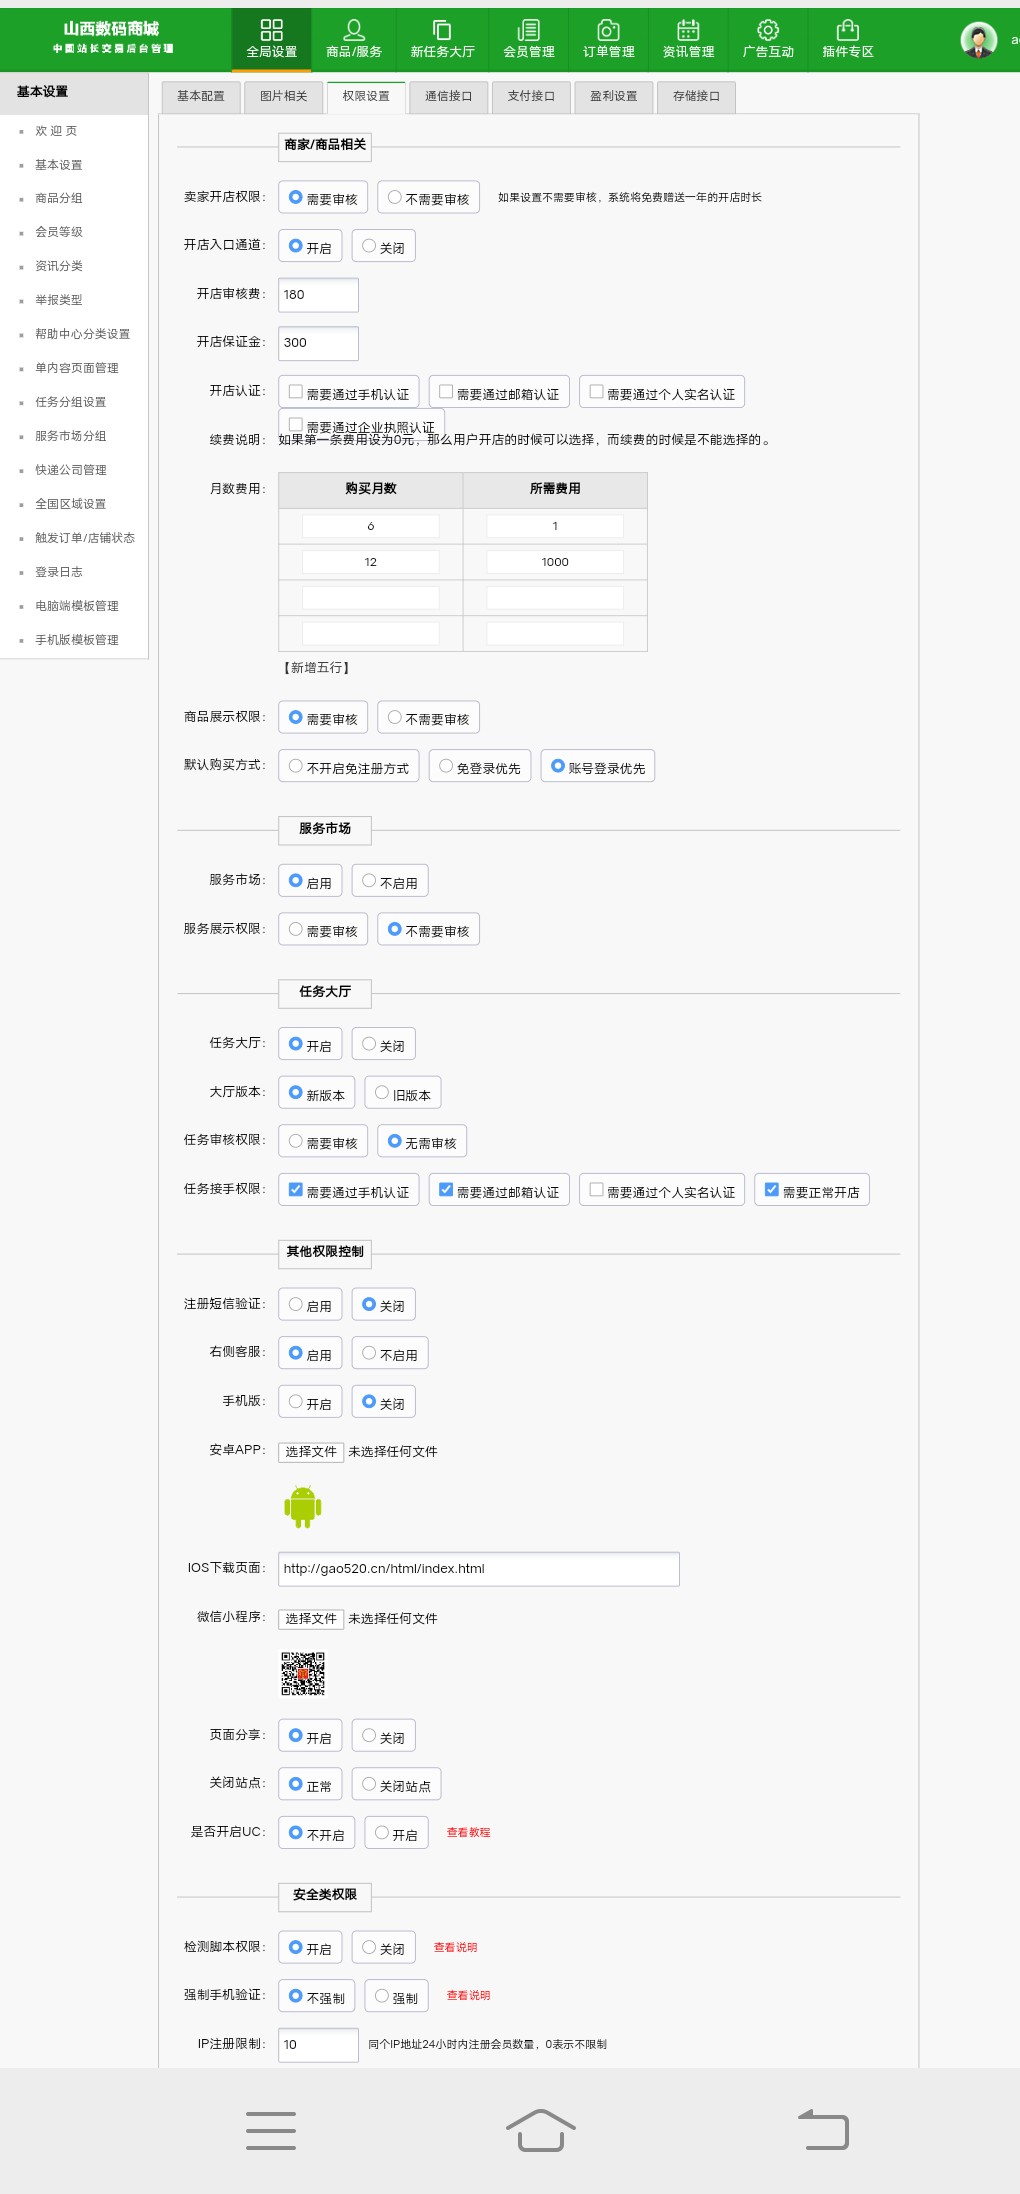Screen dimensions: 1020x2194
Task: Click the admin user avatar
Action: (x=978, y=40)
